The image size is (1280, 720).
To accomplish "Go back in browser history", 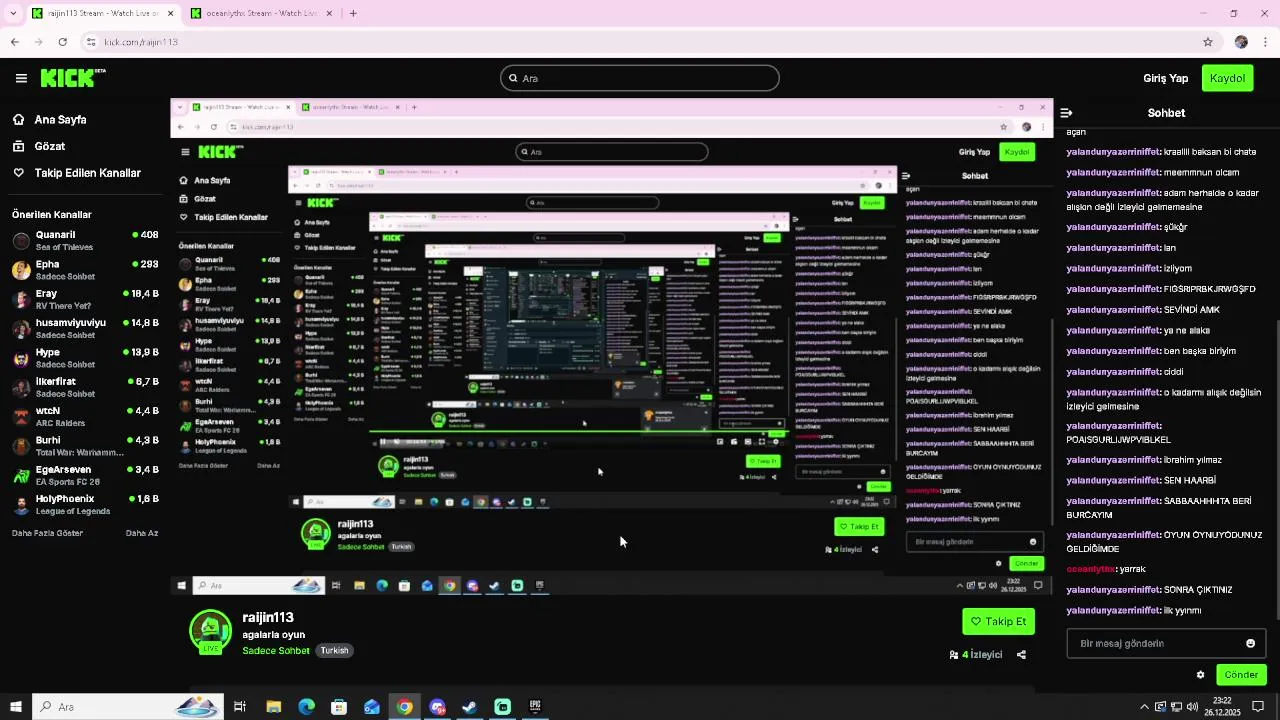I will pyautogui.click(x=14, y=42).
